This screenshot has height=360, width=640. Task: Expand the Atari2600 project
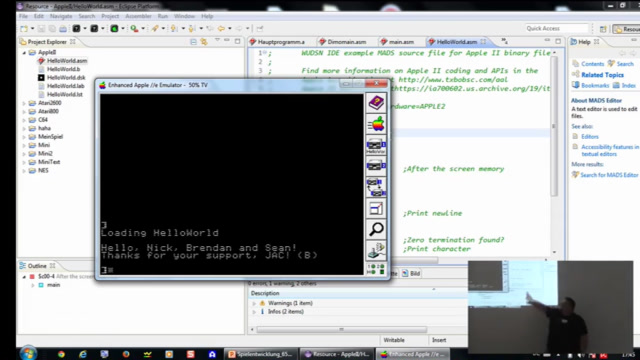pyautogui.click(x=24, y=103)
